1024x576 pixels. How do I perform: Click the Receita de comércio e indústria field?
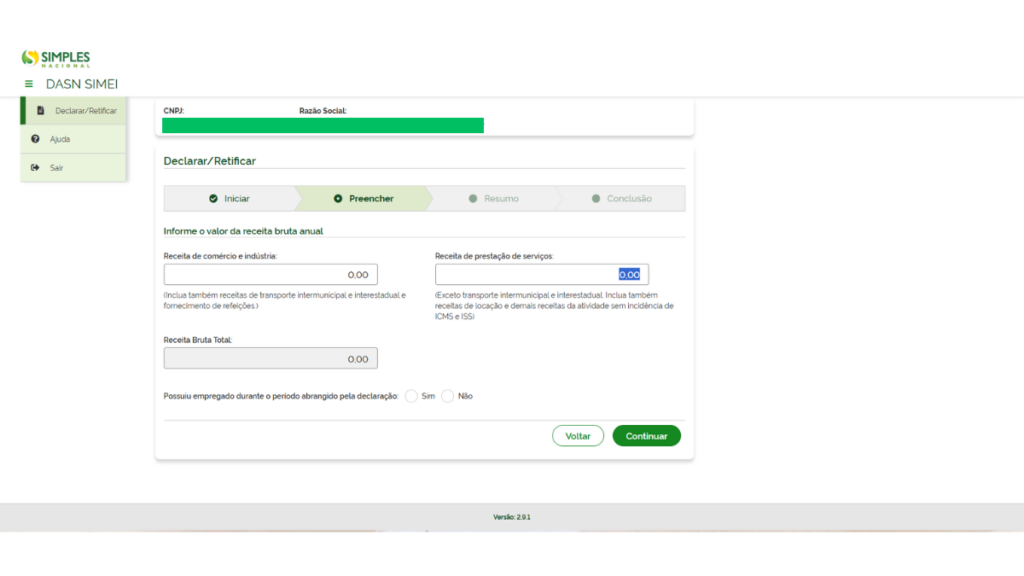[x=270, y=274]
